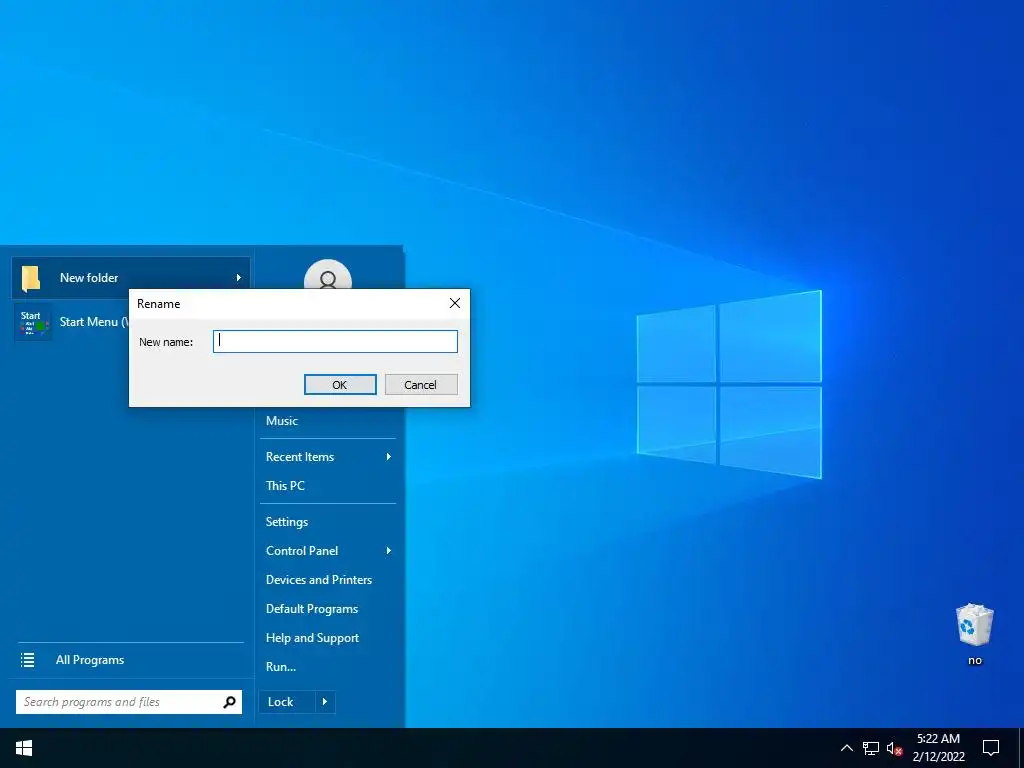The height and width of the screenshot is (768, 1024).
Task: Click the New name text field
Action: pyautogui.click(x=335, y=342)
